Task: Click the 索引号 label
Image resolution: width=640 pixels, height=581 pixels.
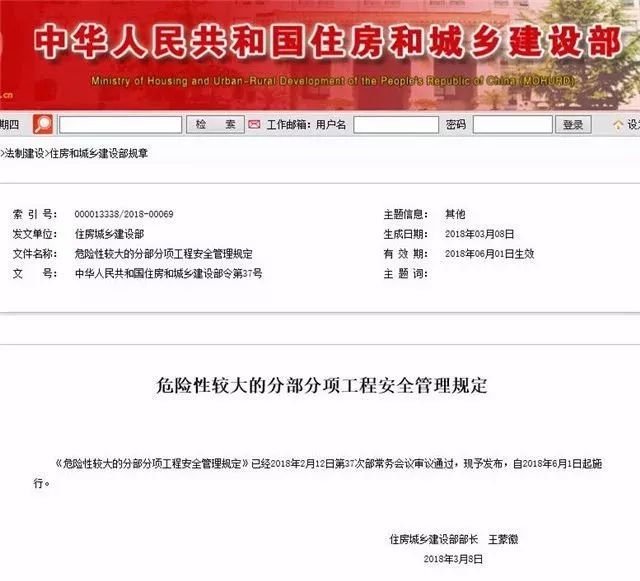Action: tap(35, 214)
